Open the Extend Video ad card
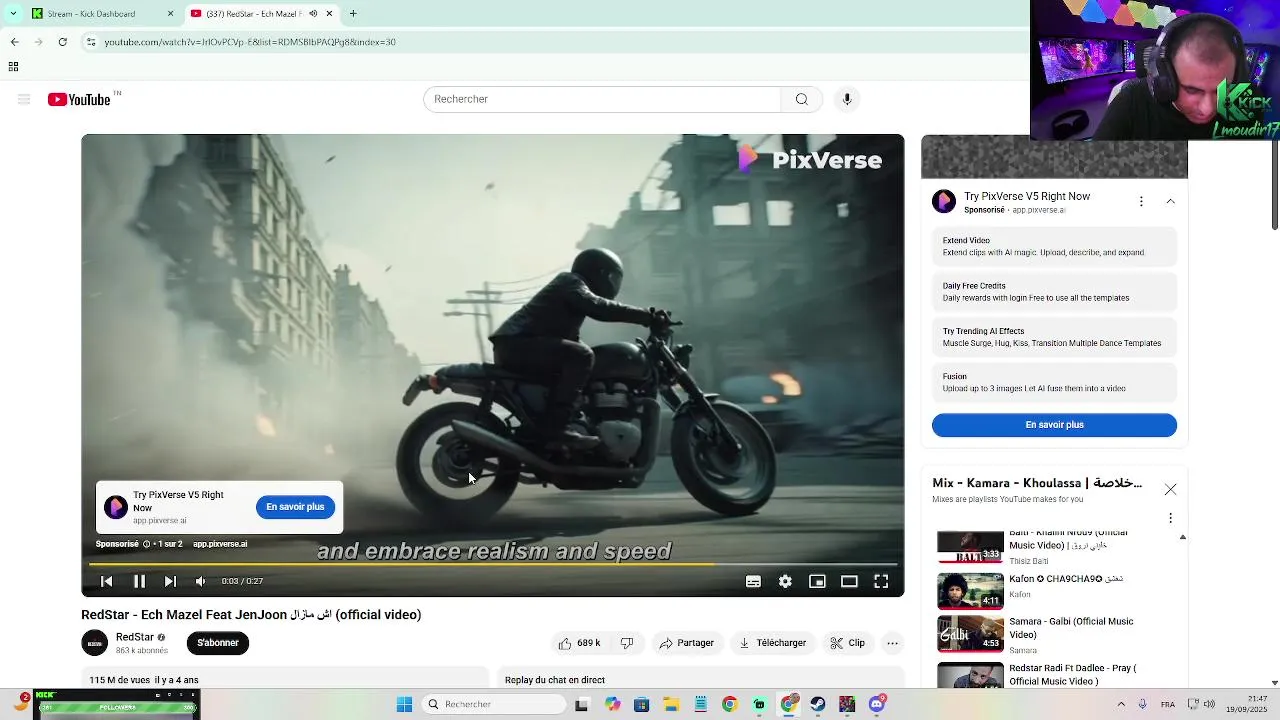The width and height of the screenshot is (1280, 720). pos(1054,246)
